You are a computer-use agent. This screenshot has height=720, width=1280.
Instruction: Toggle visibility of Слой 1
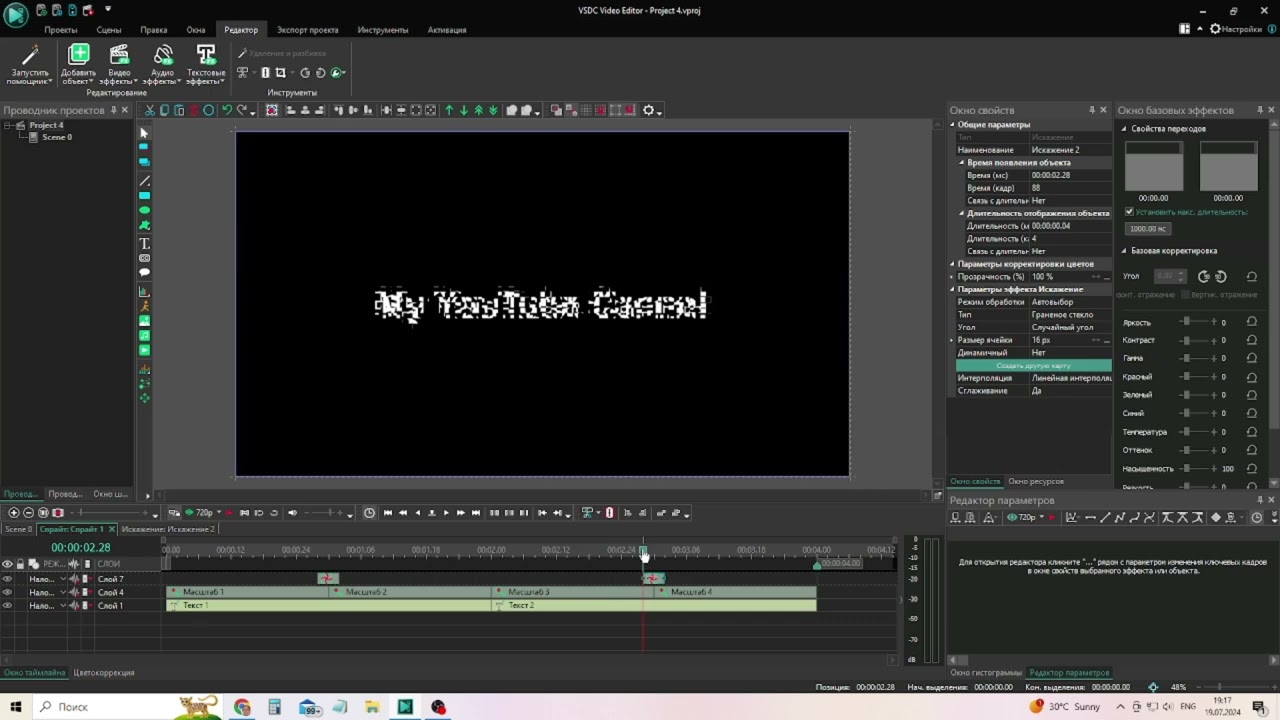tap(8, 605)
